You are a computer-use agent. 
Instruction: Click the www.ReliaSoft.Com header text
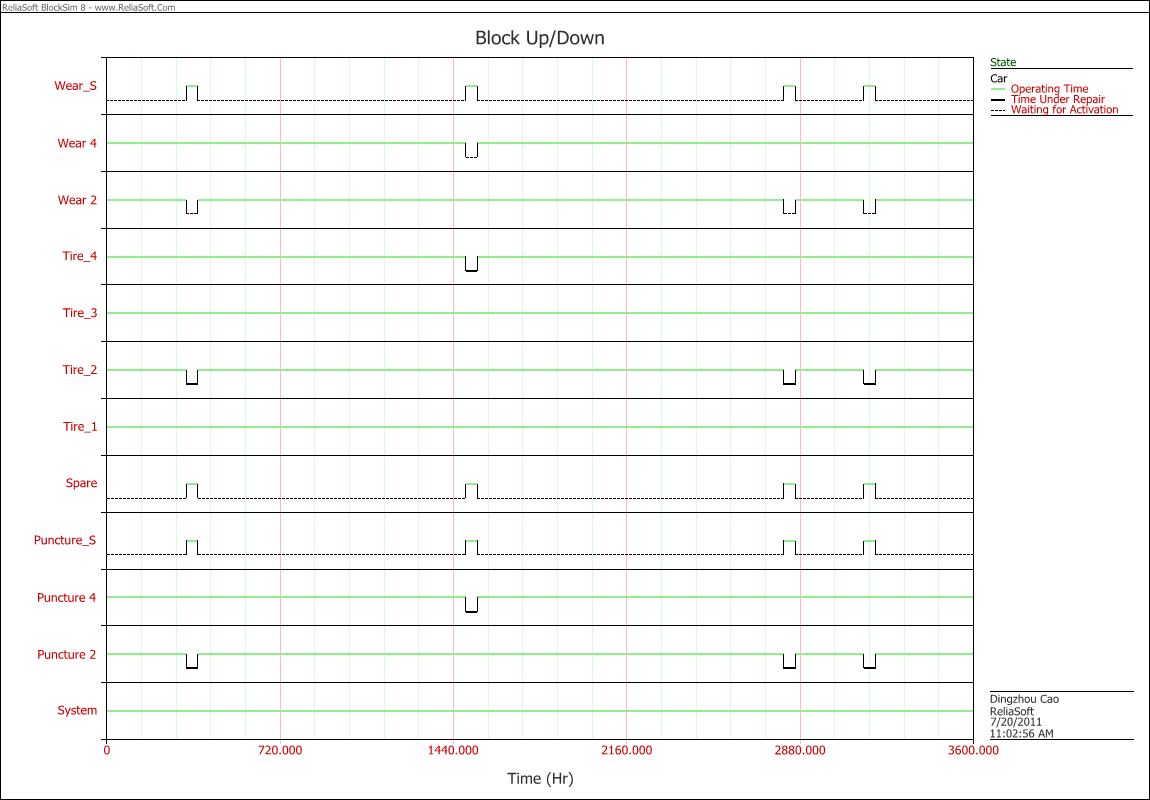coord(137,7)
